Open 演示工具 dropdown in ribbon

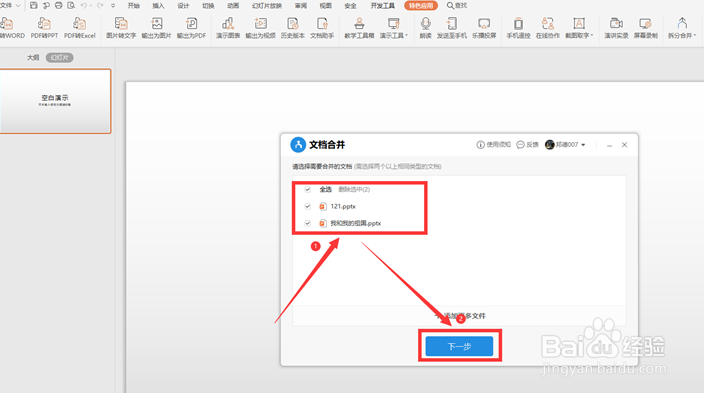(x=394, y=27)
